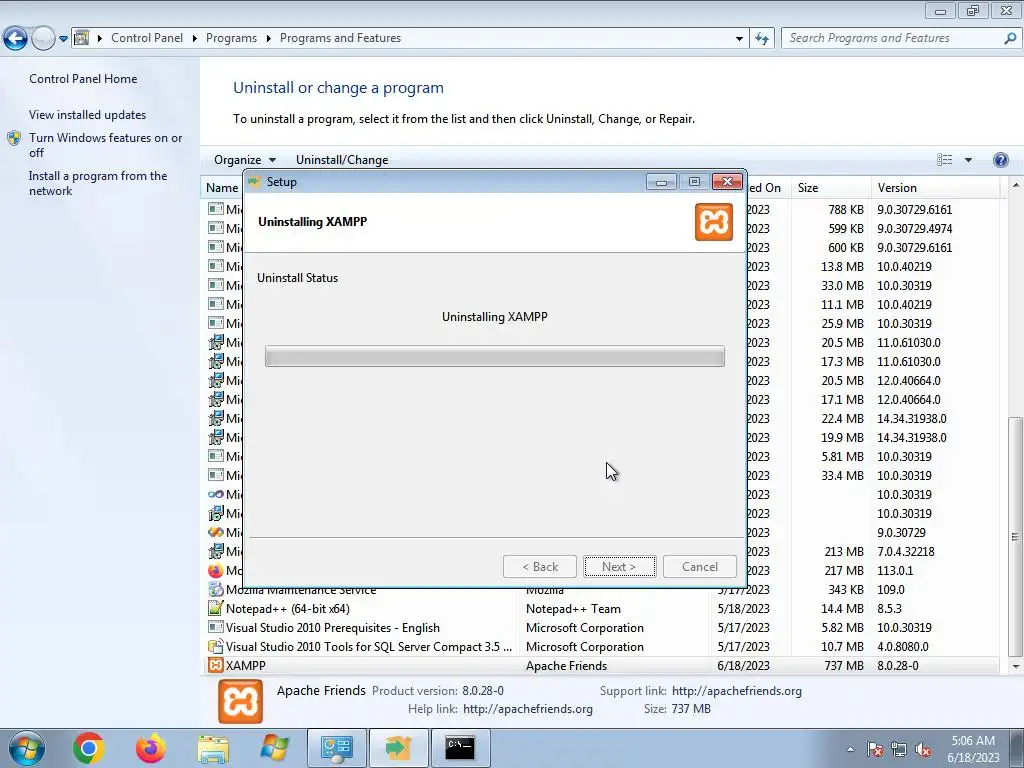Viewport: 1024px width, 768px height.
Task: Open recent pages dropdown arrow
Action: (63, 39)
